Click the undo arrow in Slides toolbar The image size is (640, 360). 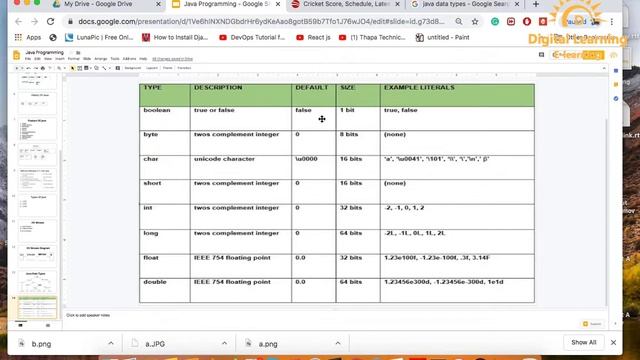coord(28,68)
